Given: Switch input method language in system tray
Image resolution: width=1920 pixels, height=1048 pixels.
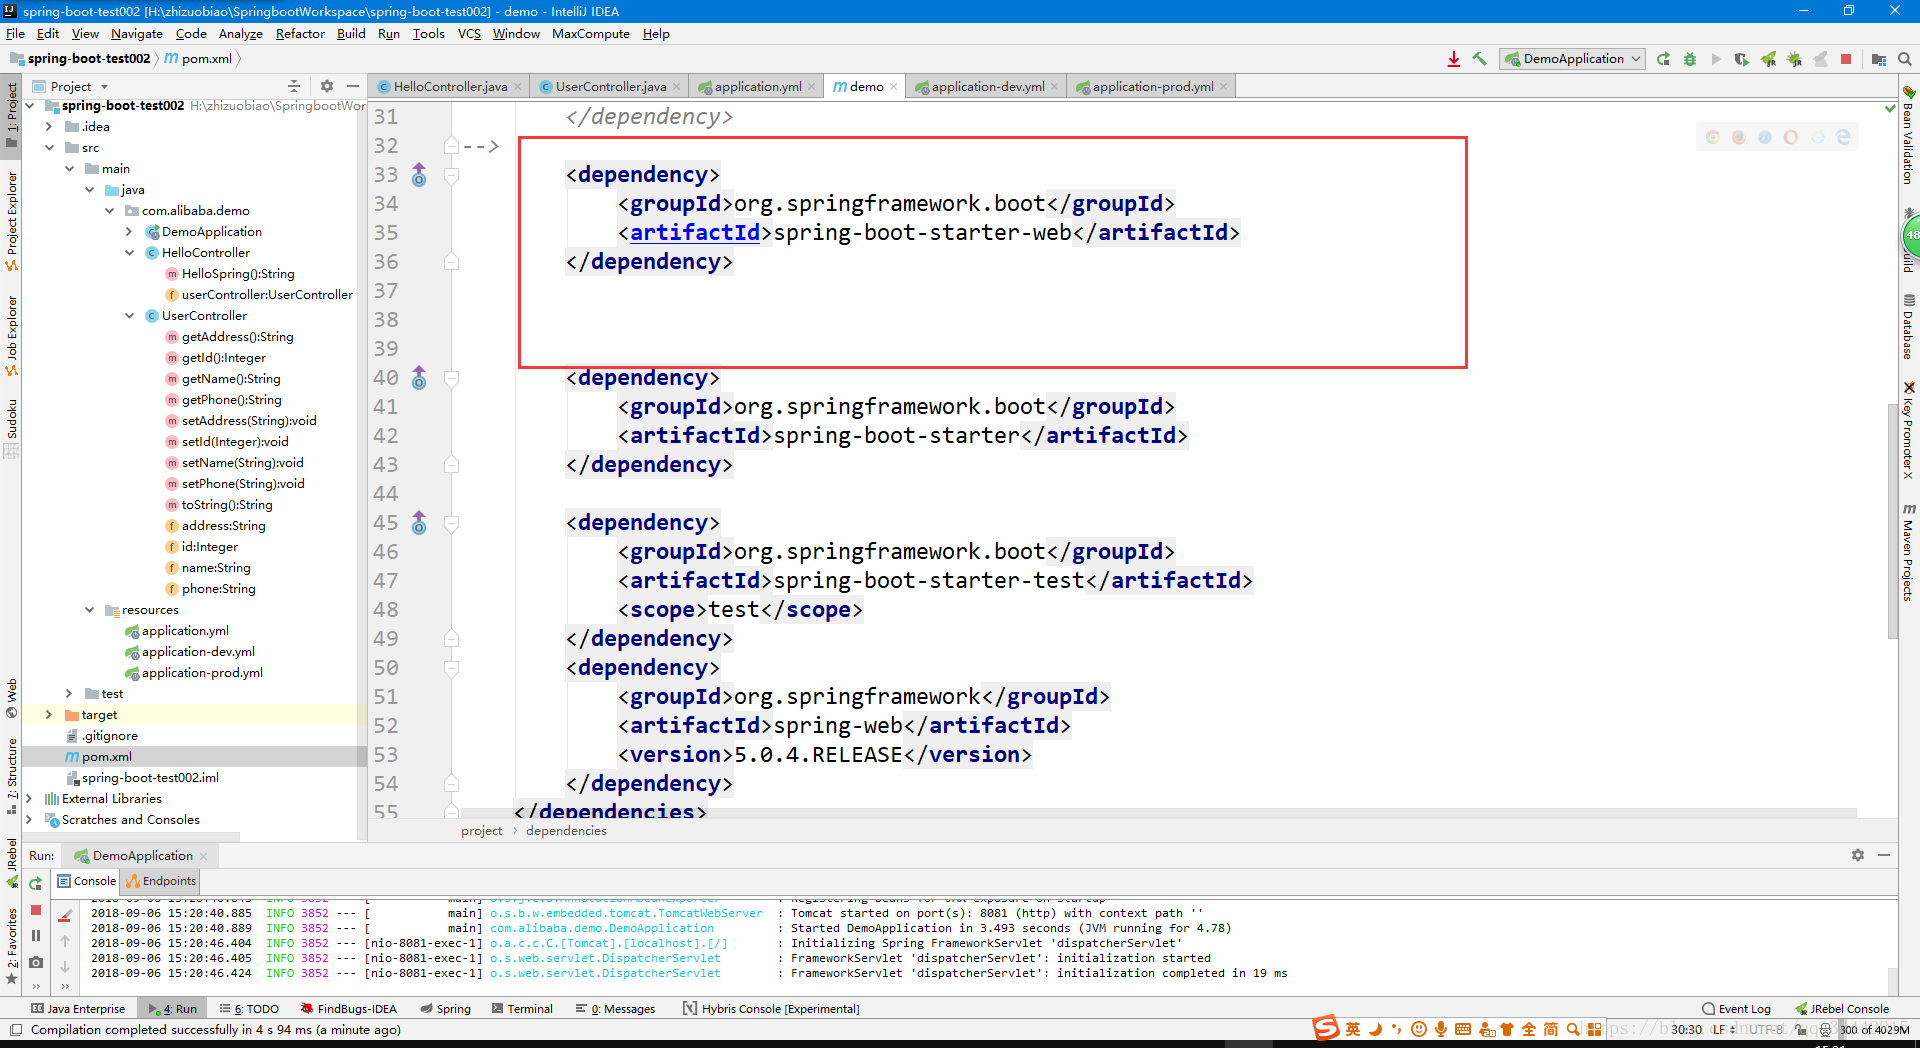Looking at the screenshot, I should 1351,1028.
